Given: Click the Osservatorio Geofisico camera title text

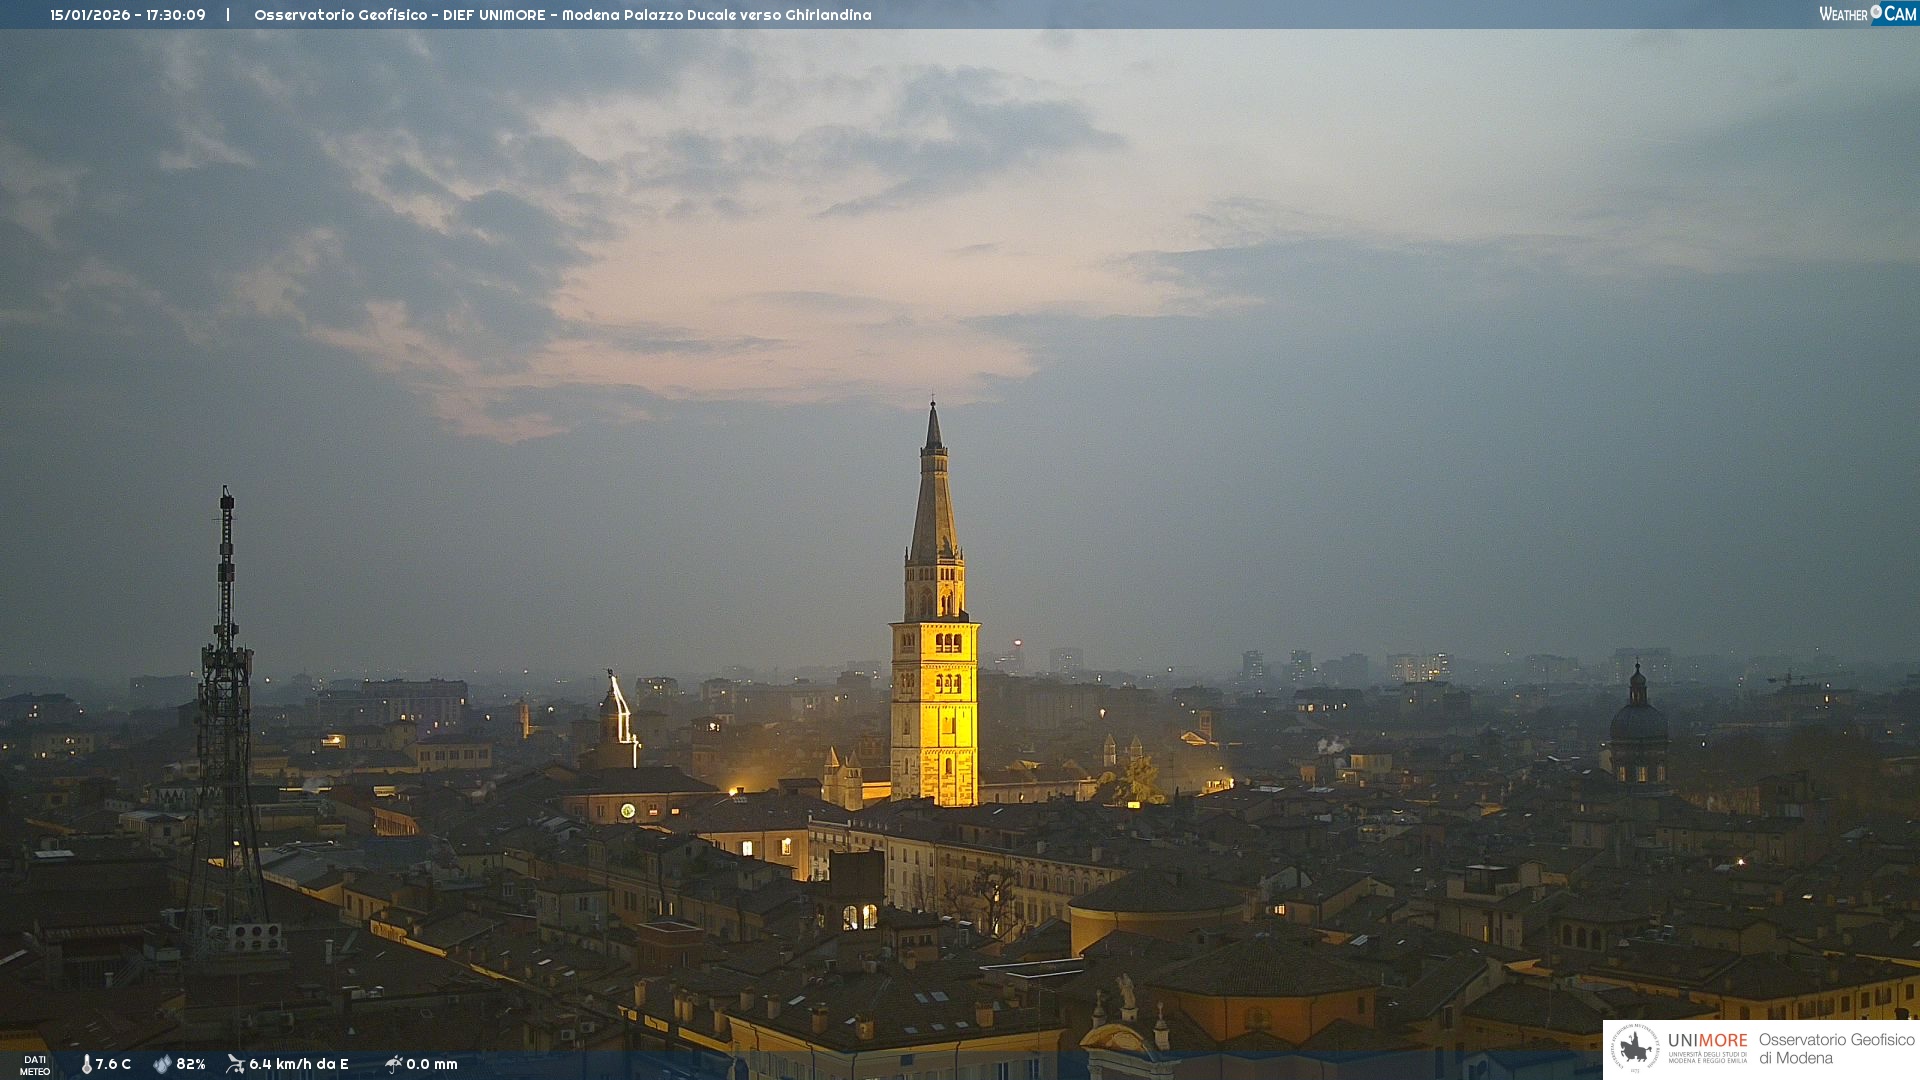Looking at the screenshot, I should click(562, 15).
